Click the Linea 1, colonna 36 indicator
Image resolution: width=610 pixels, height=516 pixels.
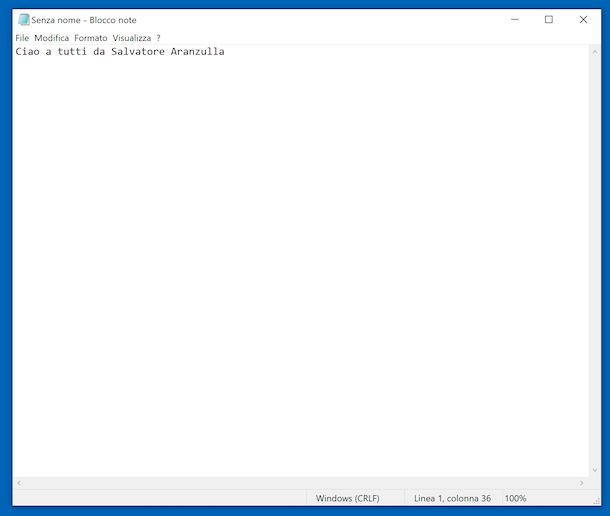(452, 498)
